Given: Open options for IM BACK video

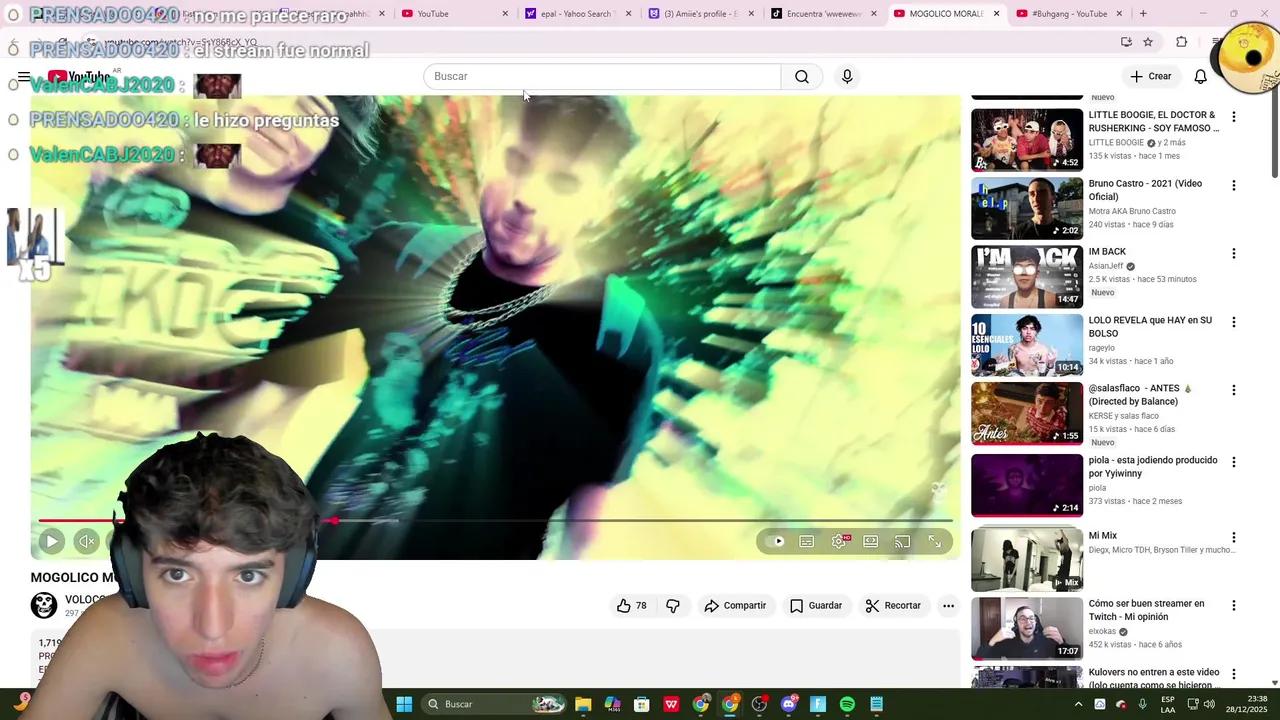Looking at the screenshot, I should (x=1233, y=254).
